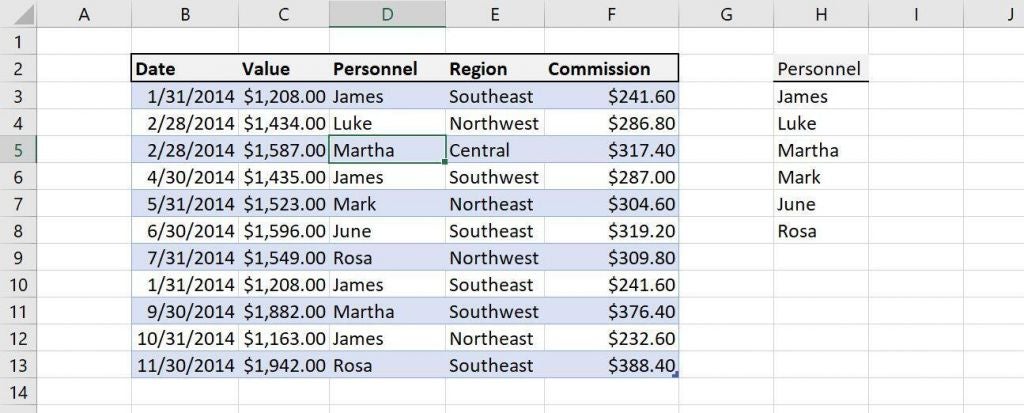Select row 5 header
The height and width of the screenshot is (413, 1024).
tap(18, 150)
